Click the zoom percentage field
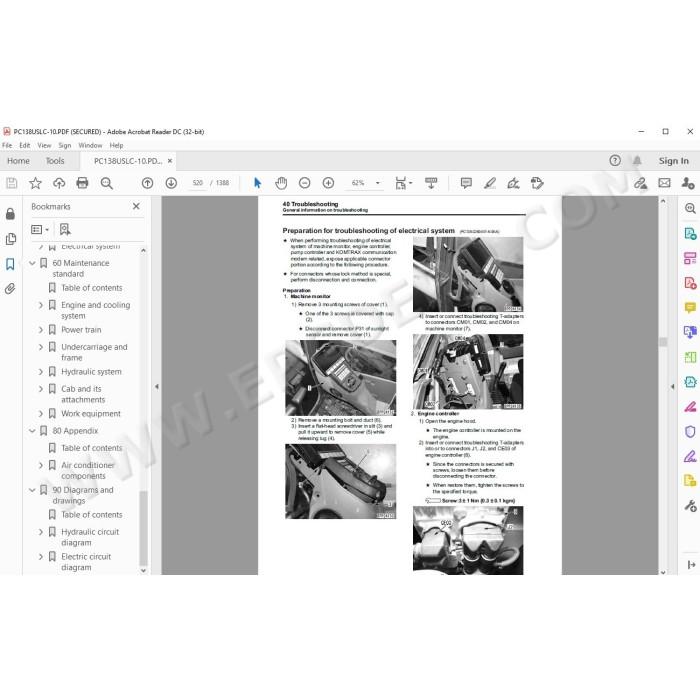The width and height of the screenshot is (700, 700). 358,183
